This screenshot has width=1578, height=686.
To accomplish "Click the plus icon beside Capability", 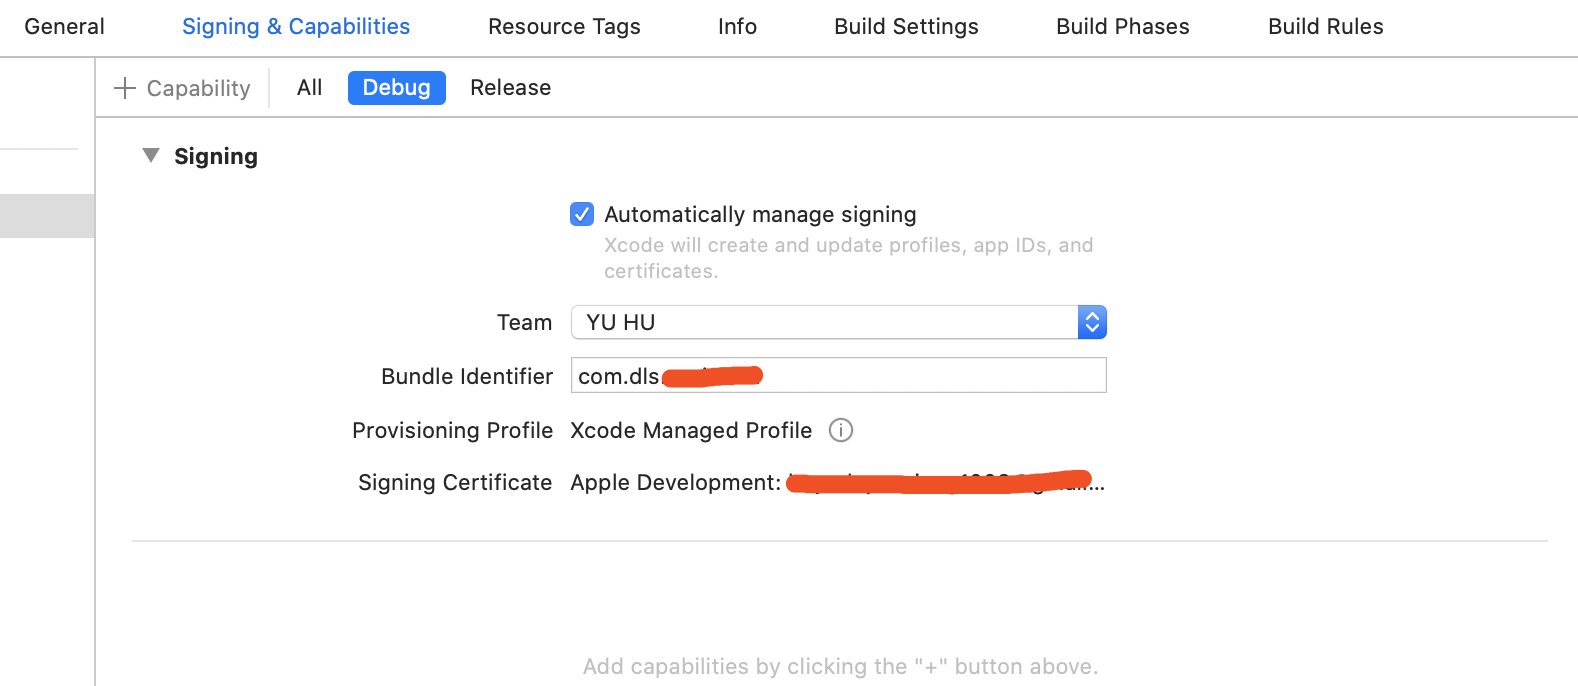I will tap(125, 88).
